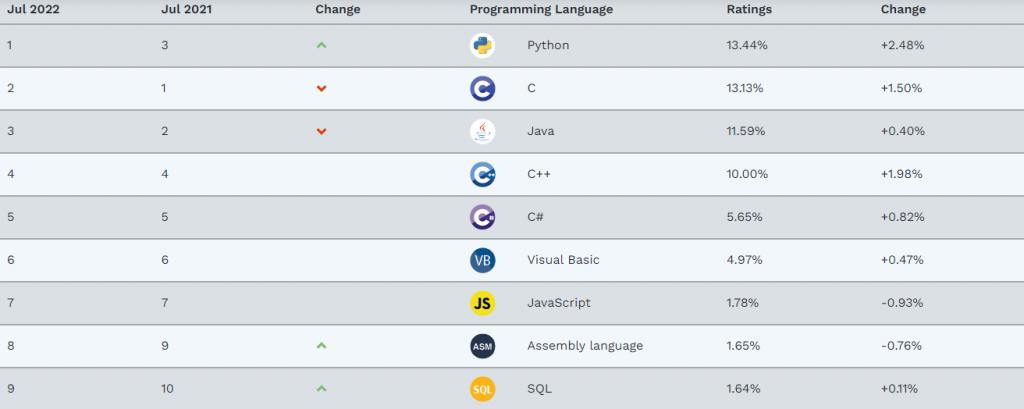Click the 13.44% rating value
Viewport: 1024px width, 409px height.
click(746, 46)
